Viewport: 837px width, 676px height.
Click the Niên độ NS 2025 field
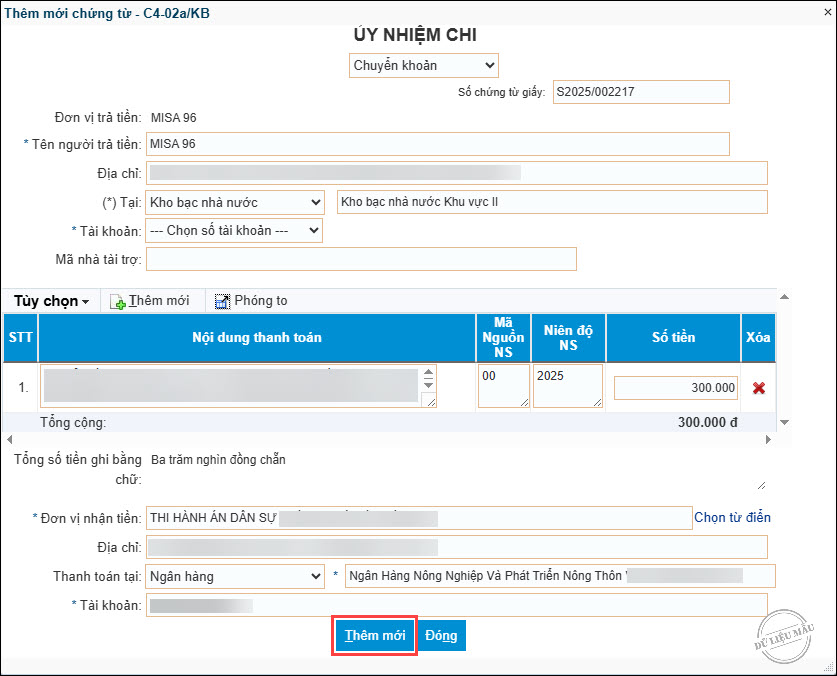tap(567, 386)
